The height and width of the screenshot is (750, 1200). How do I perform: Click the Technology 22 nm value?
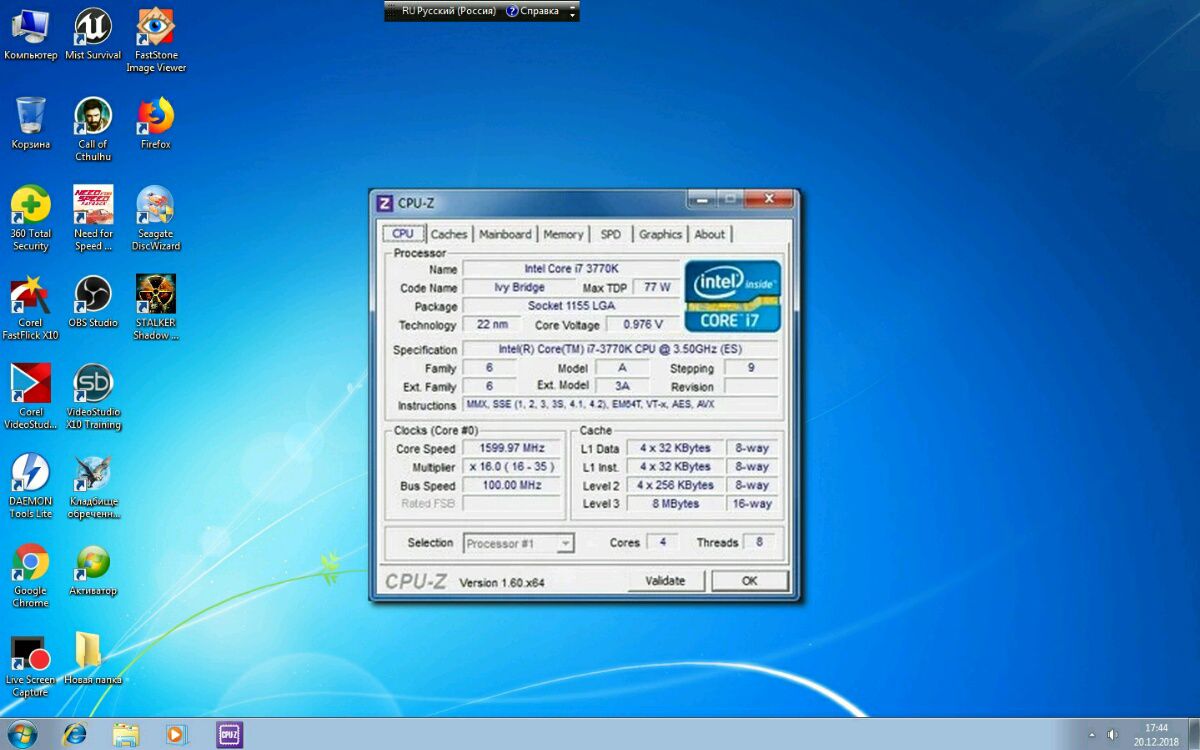click(492, 325)
